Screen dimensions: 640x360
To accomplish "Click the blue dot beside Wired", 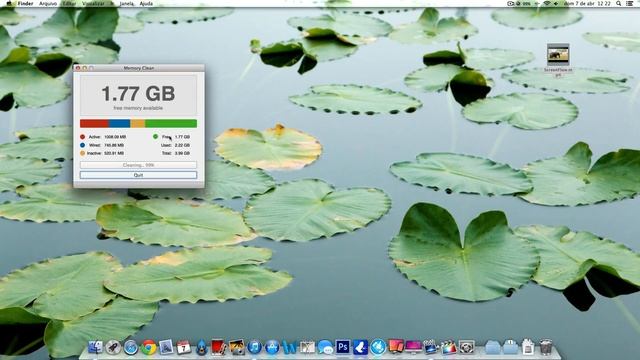I will click(x=82, y=145).
